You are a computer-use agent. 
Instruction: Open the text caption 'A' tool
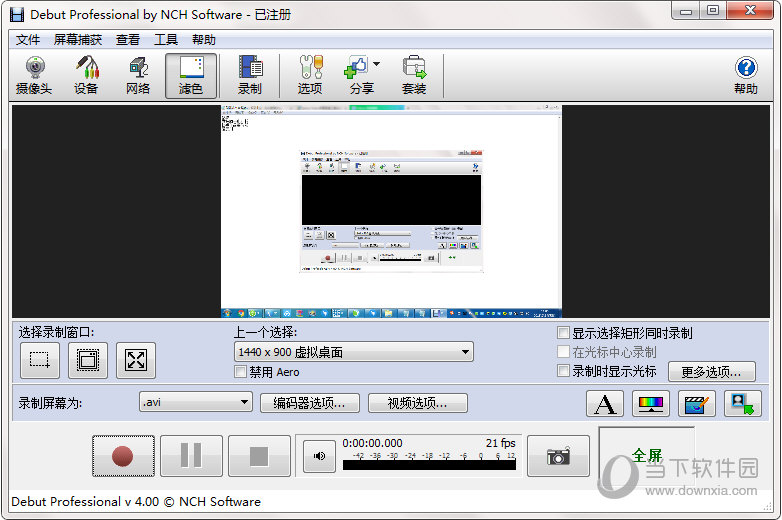coord(605,403)
